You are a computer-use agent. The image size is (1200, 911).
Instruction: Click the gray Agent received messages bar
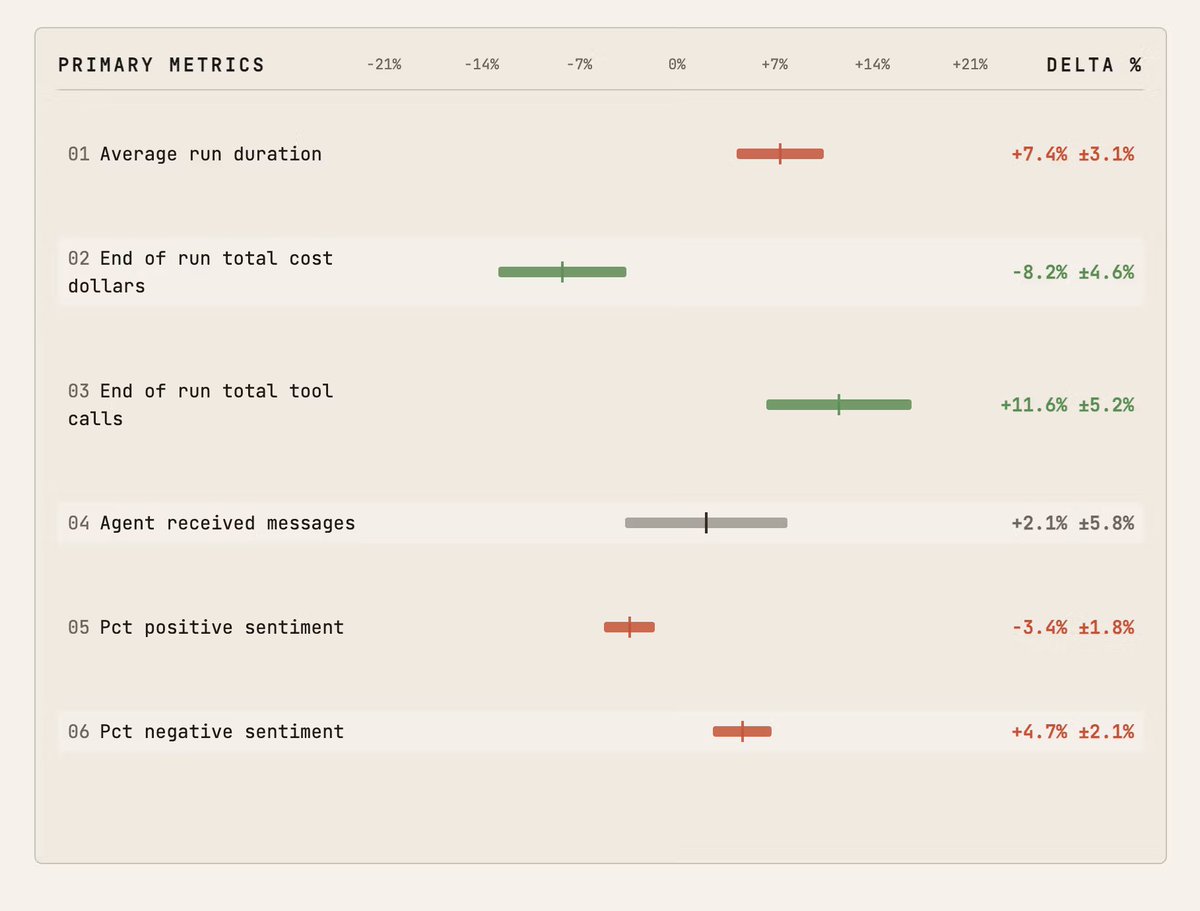tap(706, 523)
